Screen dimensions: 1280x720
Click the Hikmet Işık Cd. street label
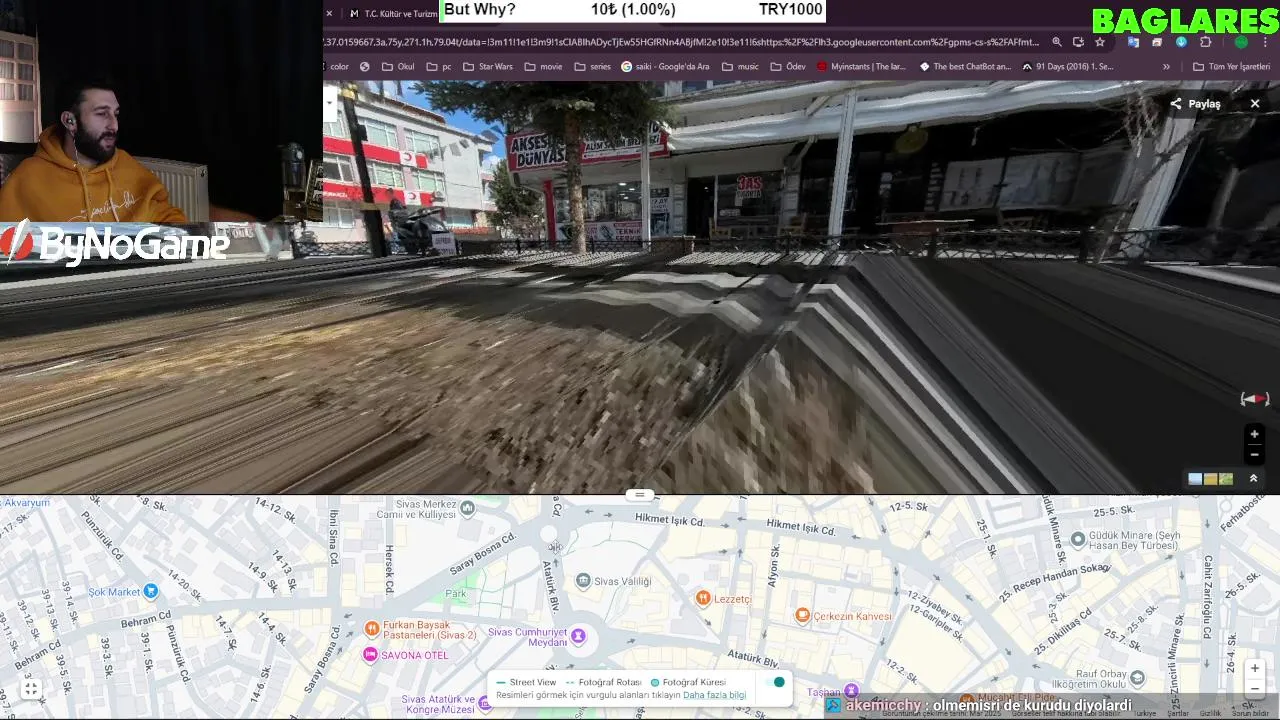670,520
